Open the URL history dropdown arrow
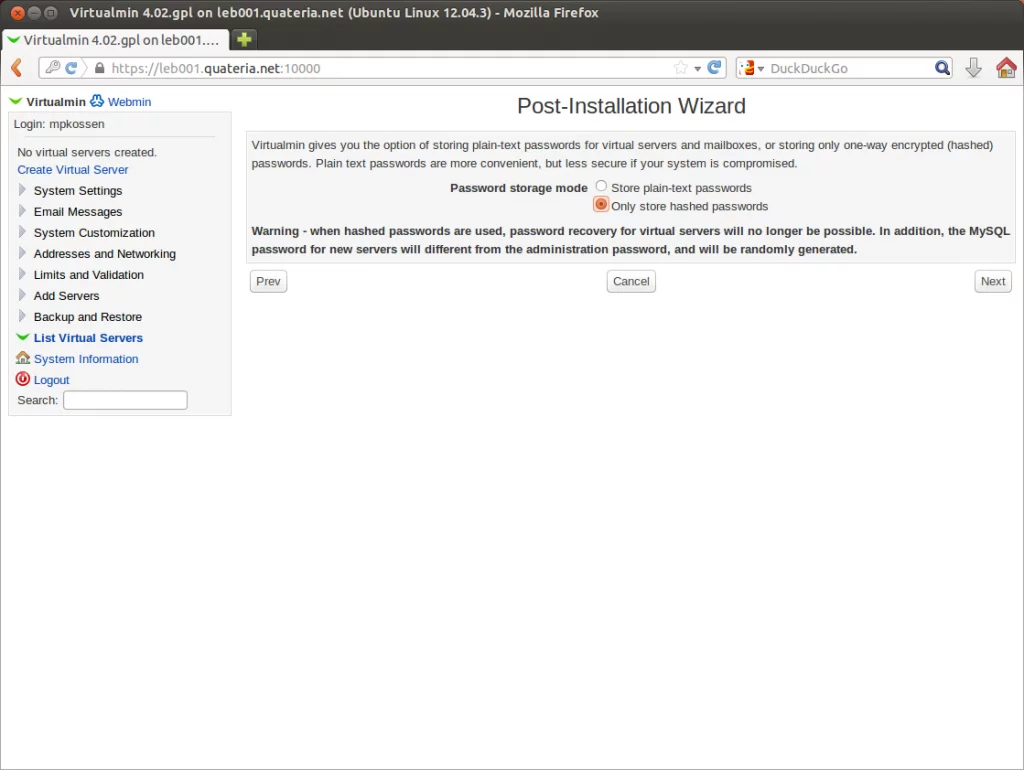 [x=697, y=69]
